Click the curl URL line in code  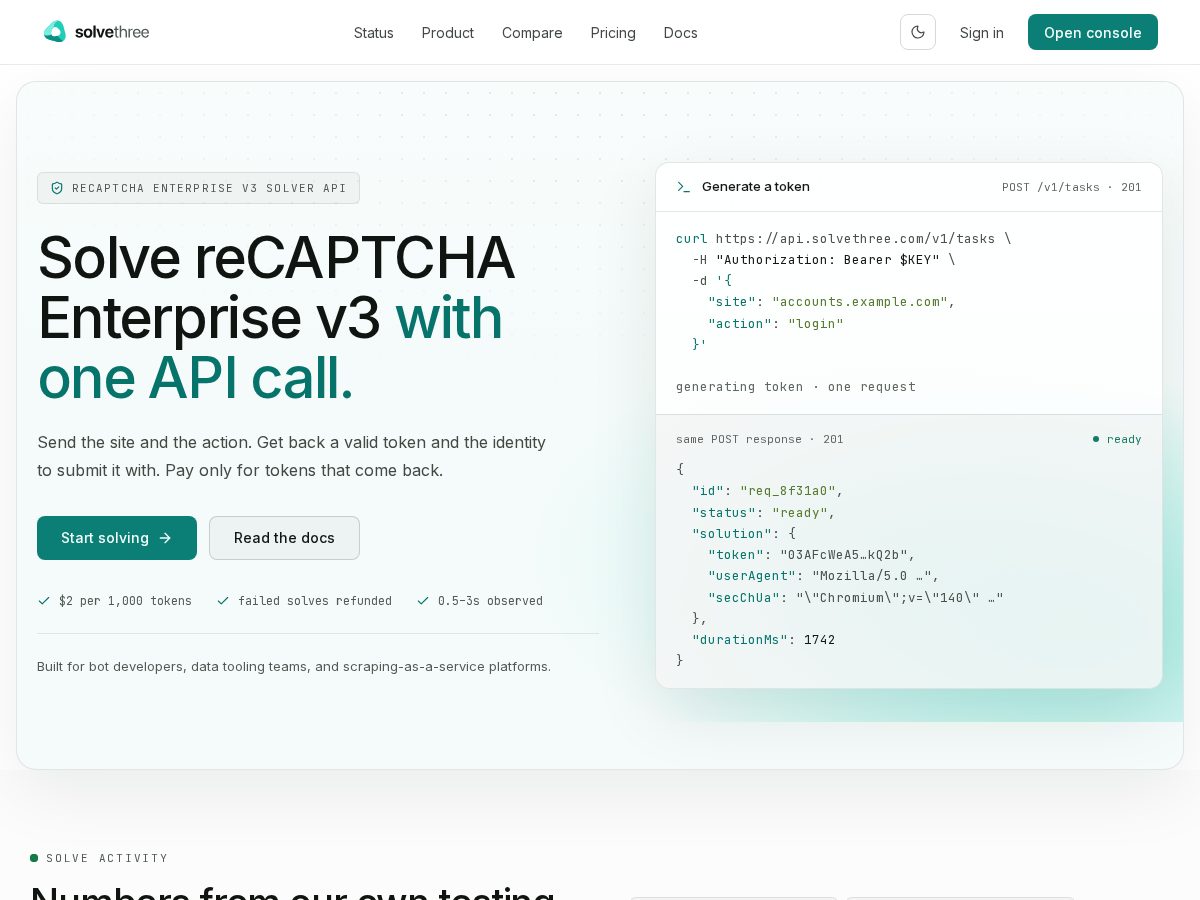click(844, 239)
